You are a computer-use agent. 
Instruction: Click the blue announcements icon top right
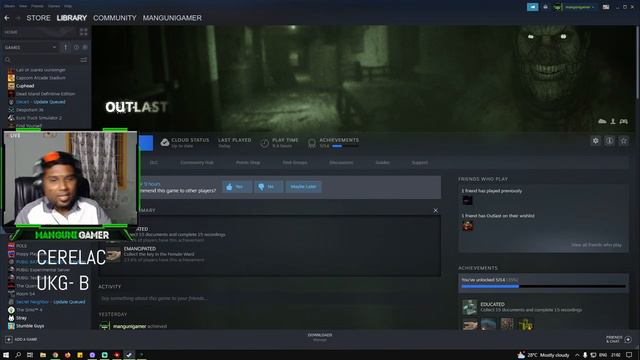[x=533, y=7]
